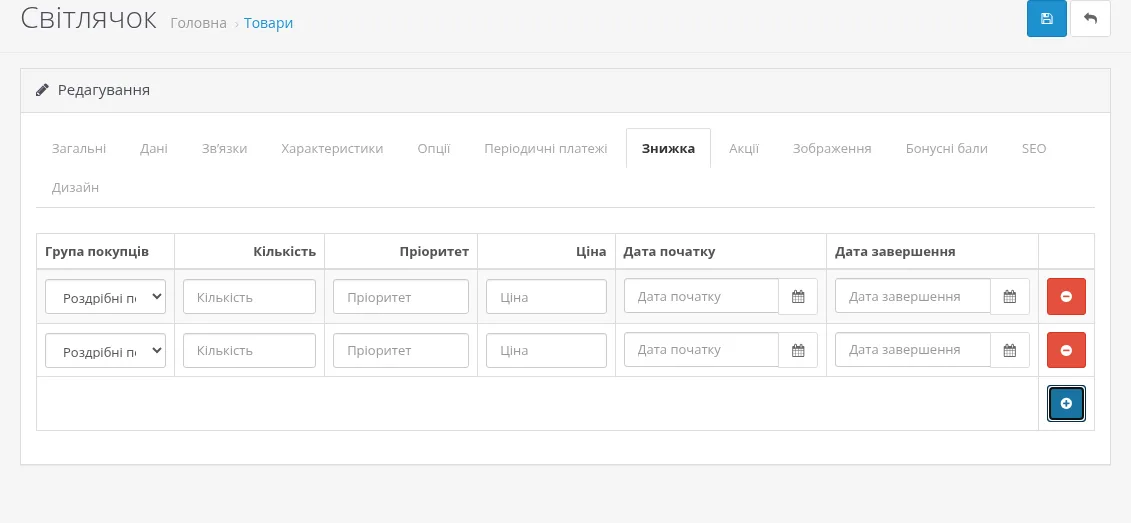Open the Загальні tab

tap(79, 149)
